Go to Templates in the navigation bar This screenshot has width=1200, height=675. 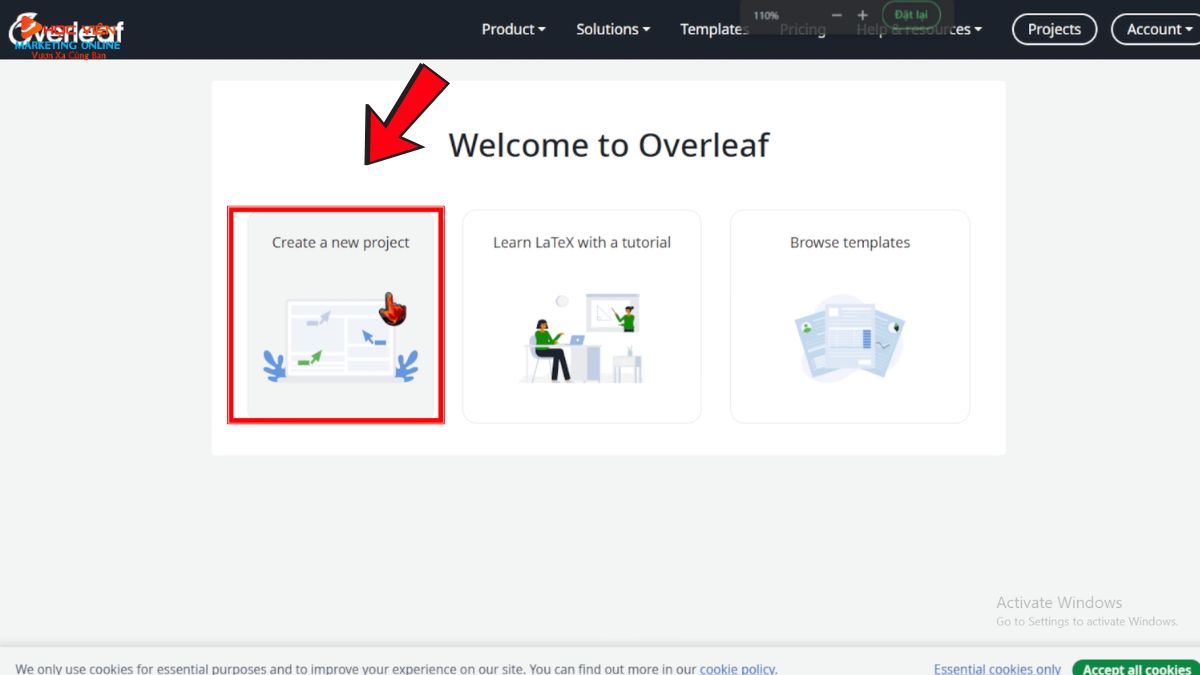pos(713,29)
